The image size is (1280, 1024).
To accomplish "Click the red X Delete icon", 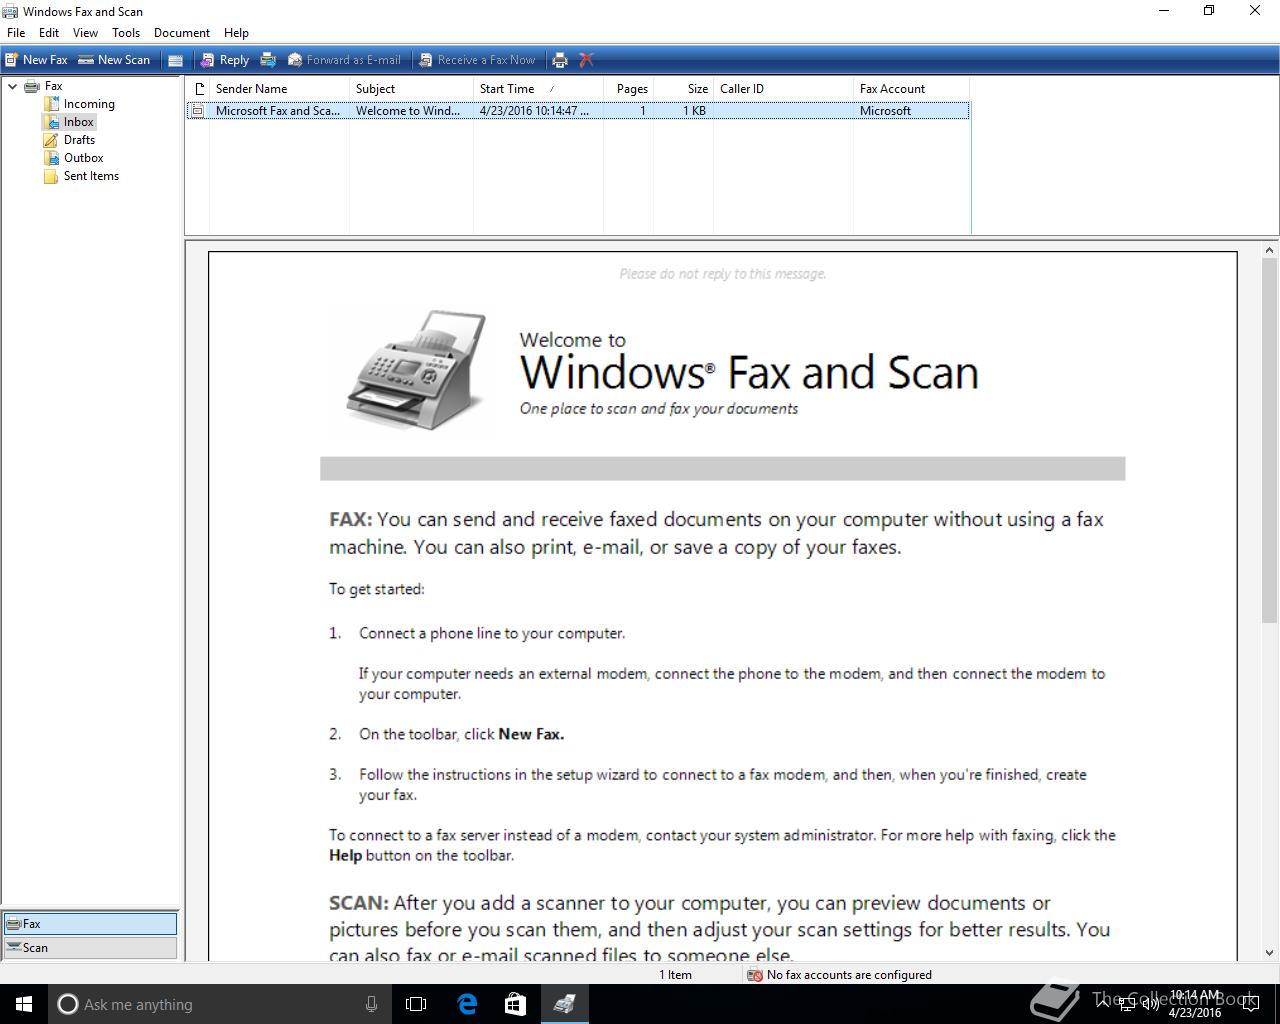I will tap(587, 60).
